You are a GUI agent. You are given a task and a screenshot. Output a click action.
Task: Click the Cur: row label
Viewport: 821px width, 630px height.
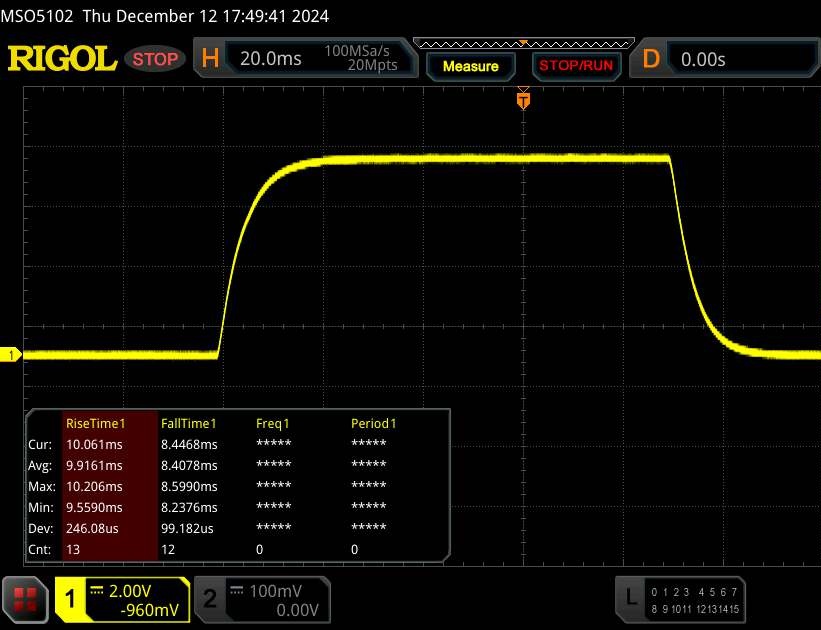(40, 444)
